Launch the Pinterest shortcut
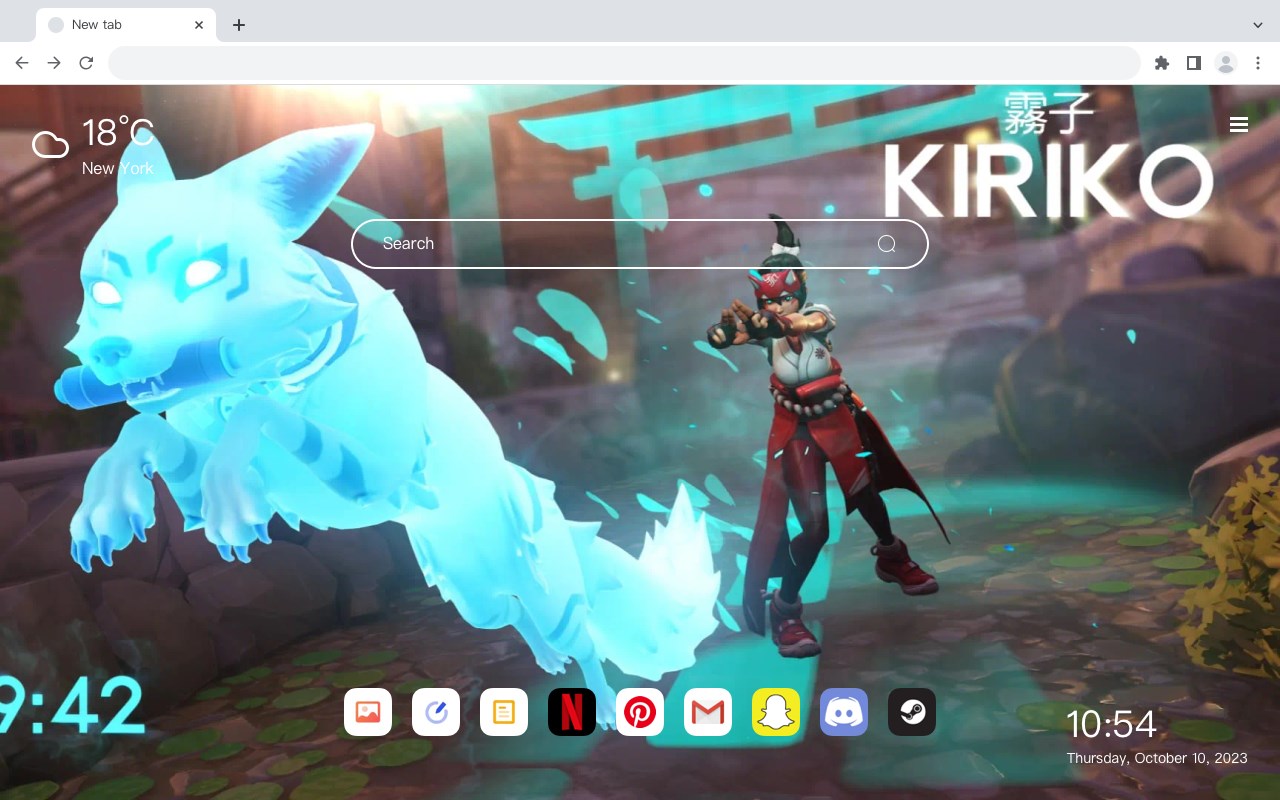The width and height of the screenshot is (1280, 800). click(640, 712)
